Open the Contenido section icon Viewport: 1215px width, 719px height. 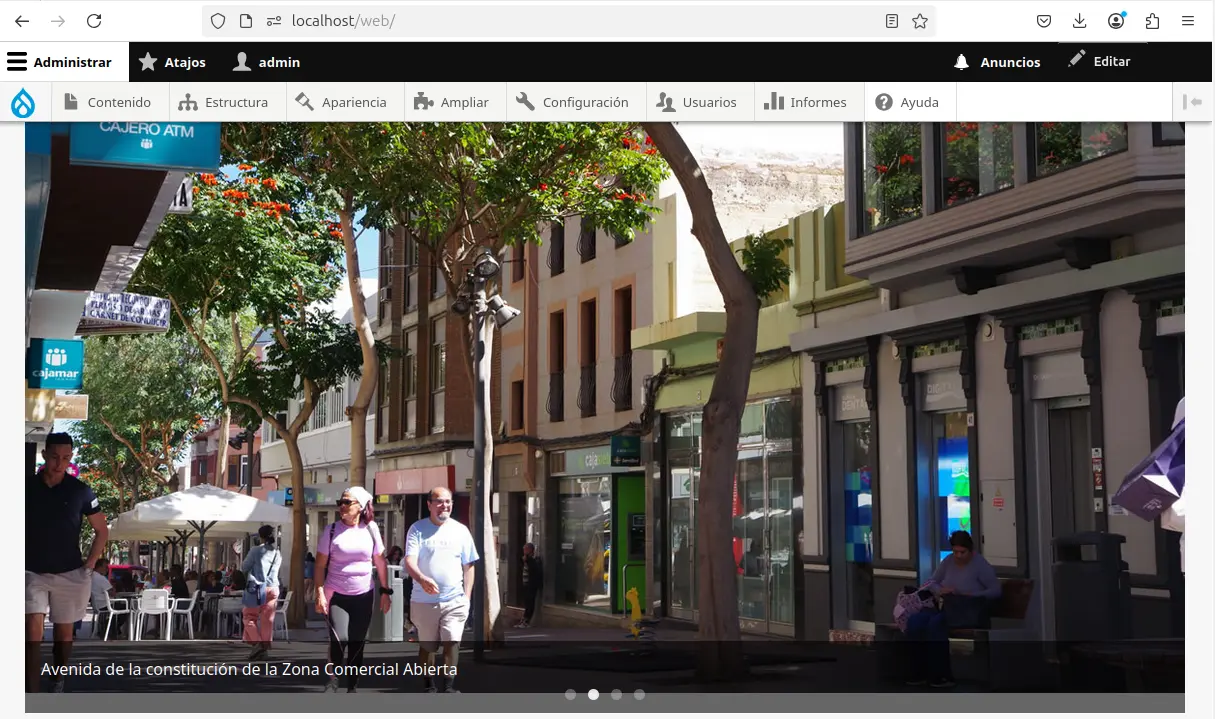[69, 101]
